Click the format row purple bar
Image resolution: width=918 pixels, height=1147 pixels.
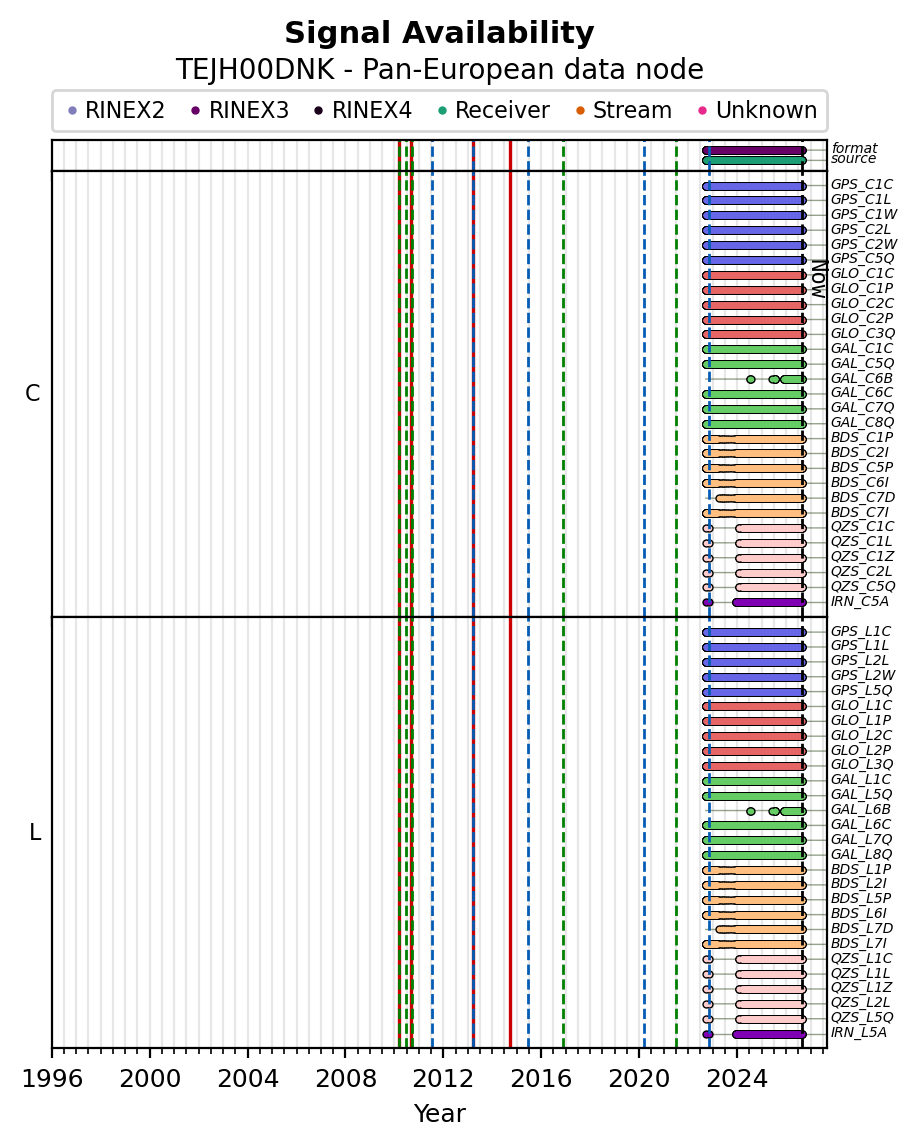point(754,151)
